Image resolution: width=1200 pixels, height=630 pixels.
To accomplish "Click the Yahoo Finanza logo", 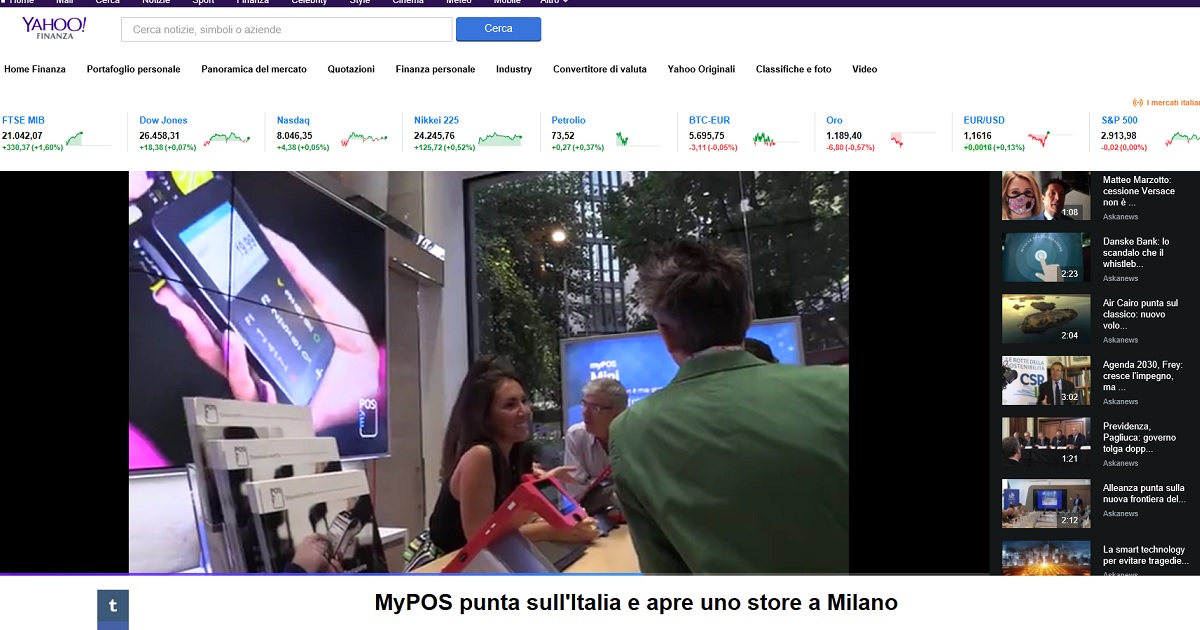I will (x=54, y=28).
